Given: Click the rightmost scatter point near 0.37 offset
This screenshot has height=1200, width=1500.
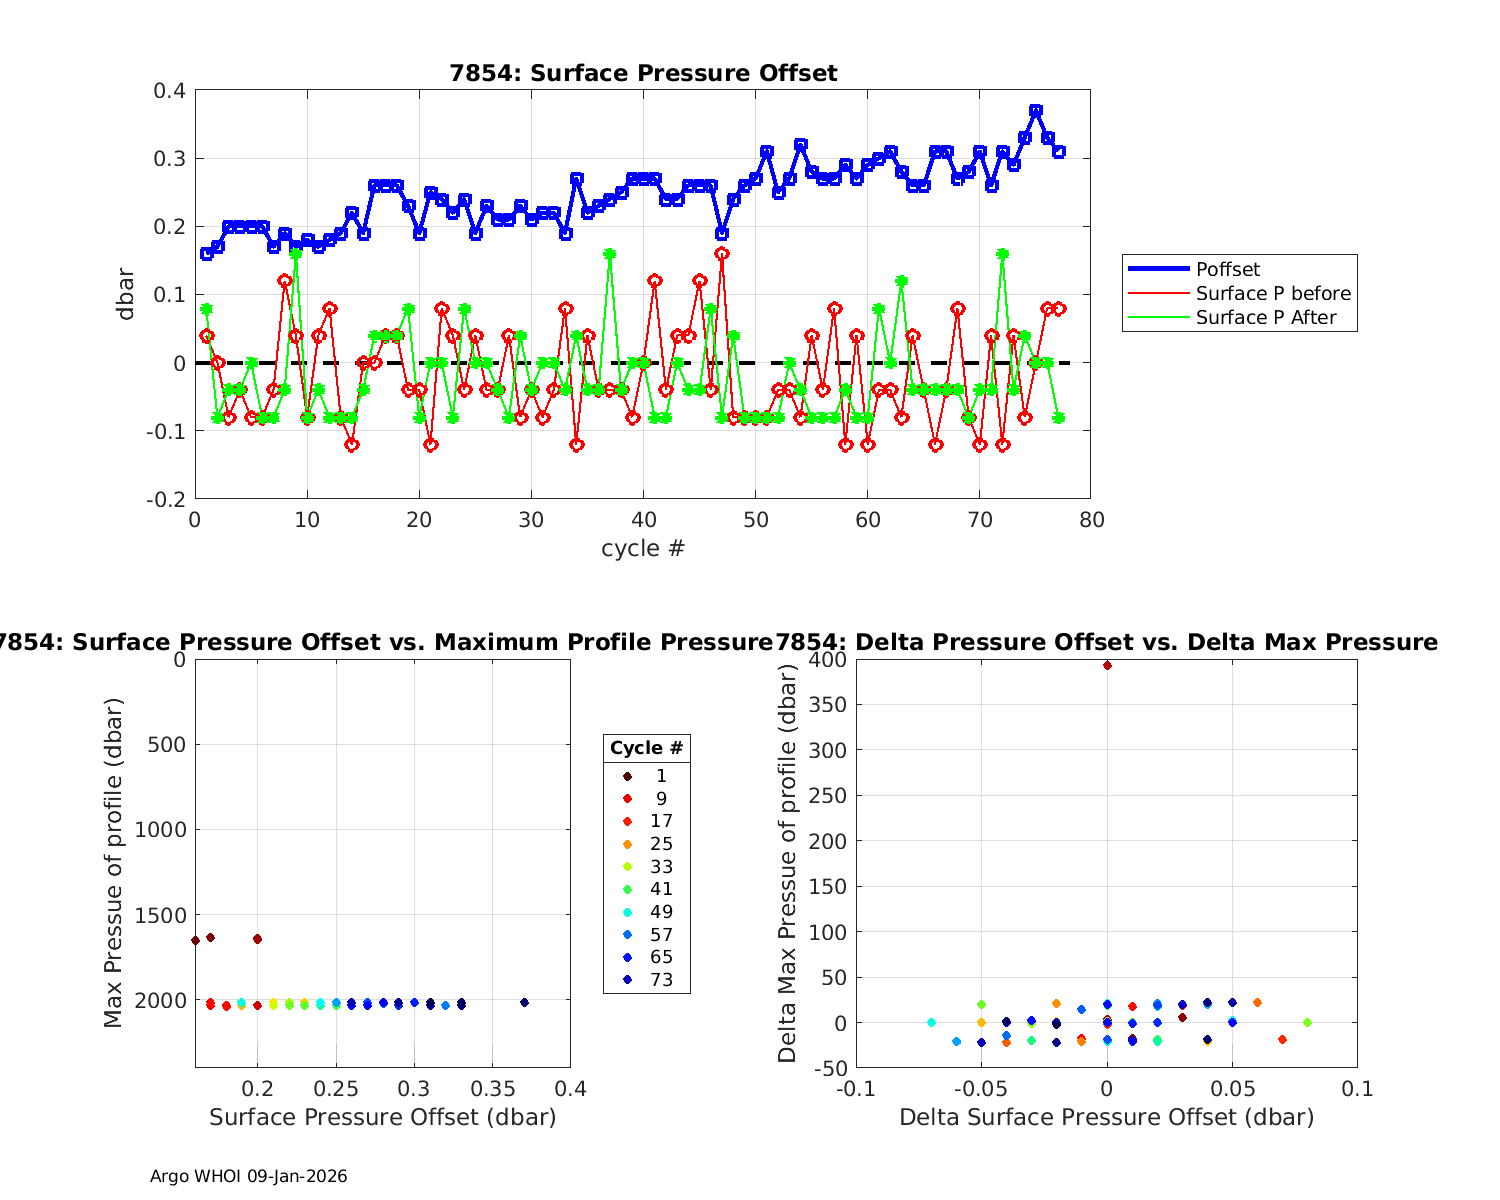Looking at the screenshot, I should pyautogui.click(x=524, y=1002).
